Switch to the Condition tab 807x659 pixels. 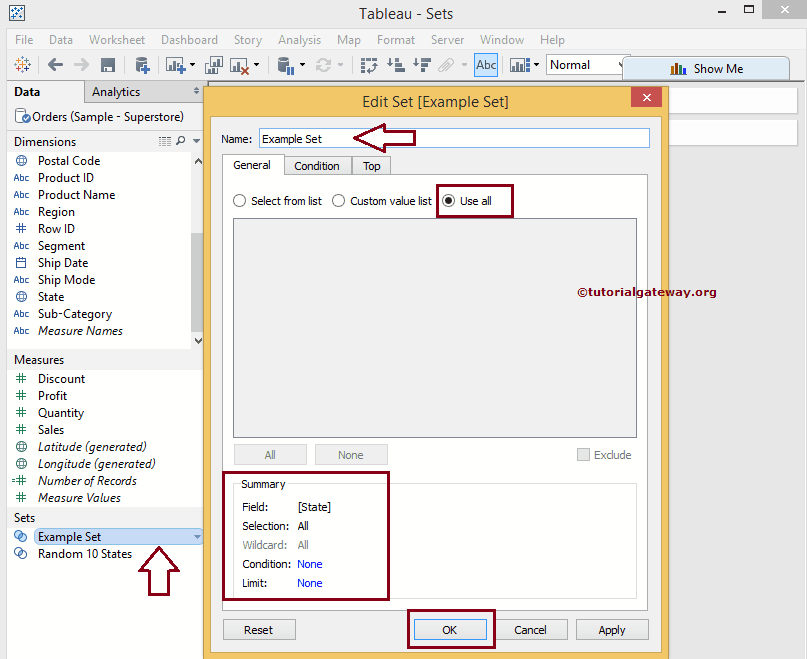(x=317, y=165)
